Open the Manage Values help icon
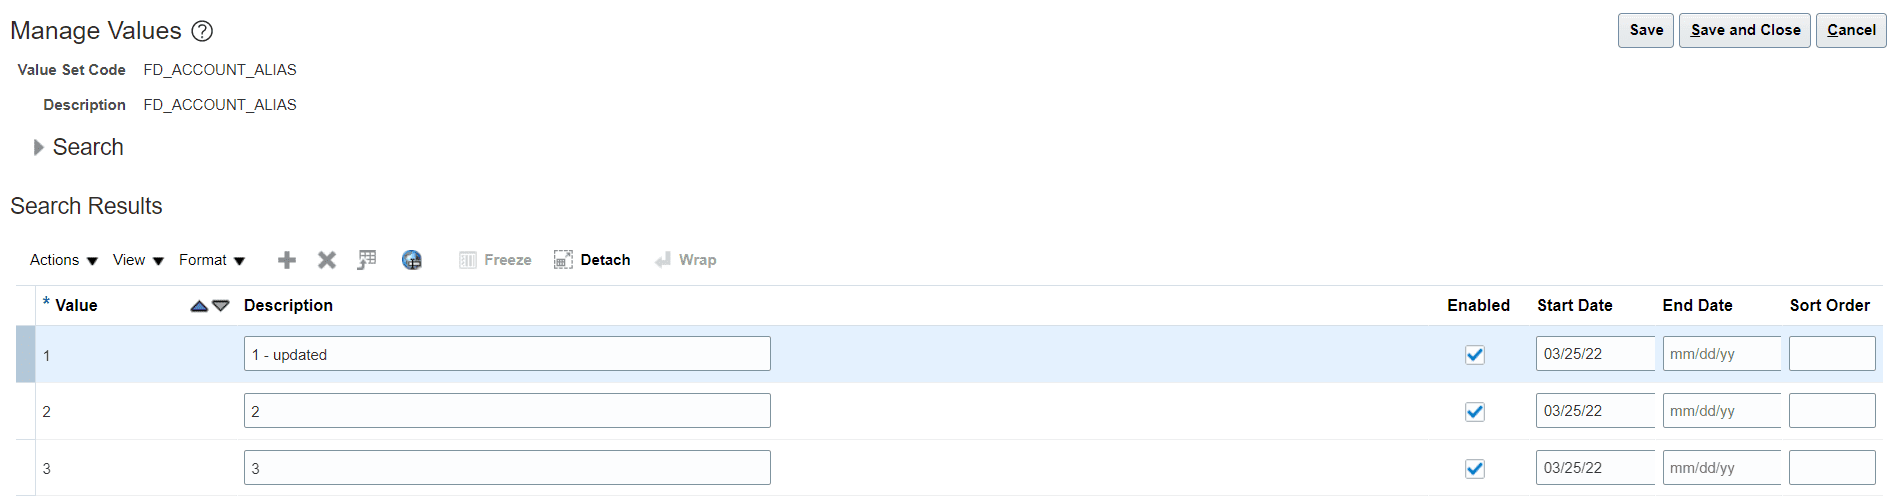Screen dimensions: 1899x496 (x=202, y=31)
